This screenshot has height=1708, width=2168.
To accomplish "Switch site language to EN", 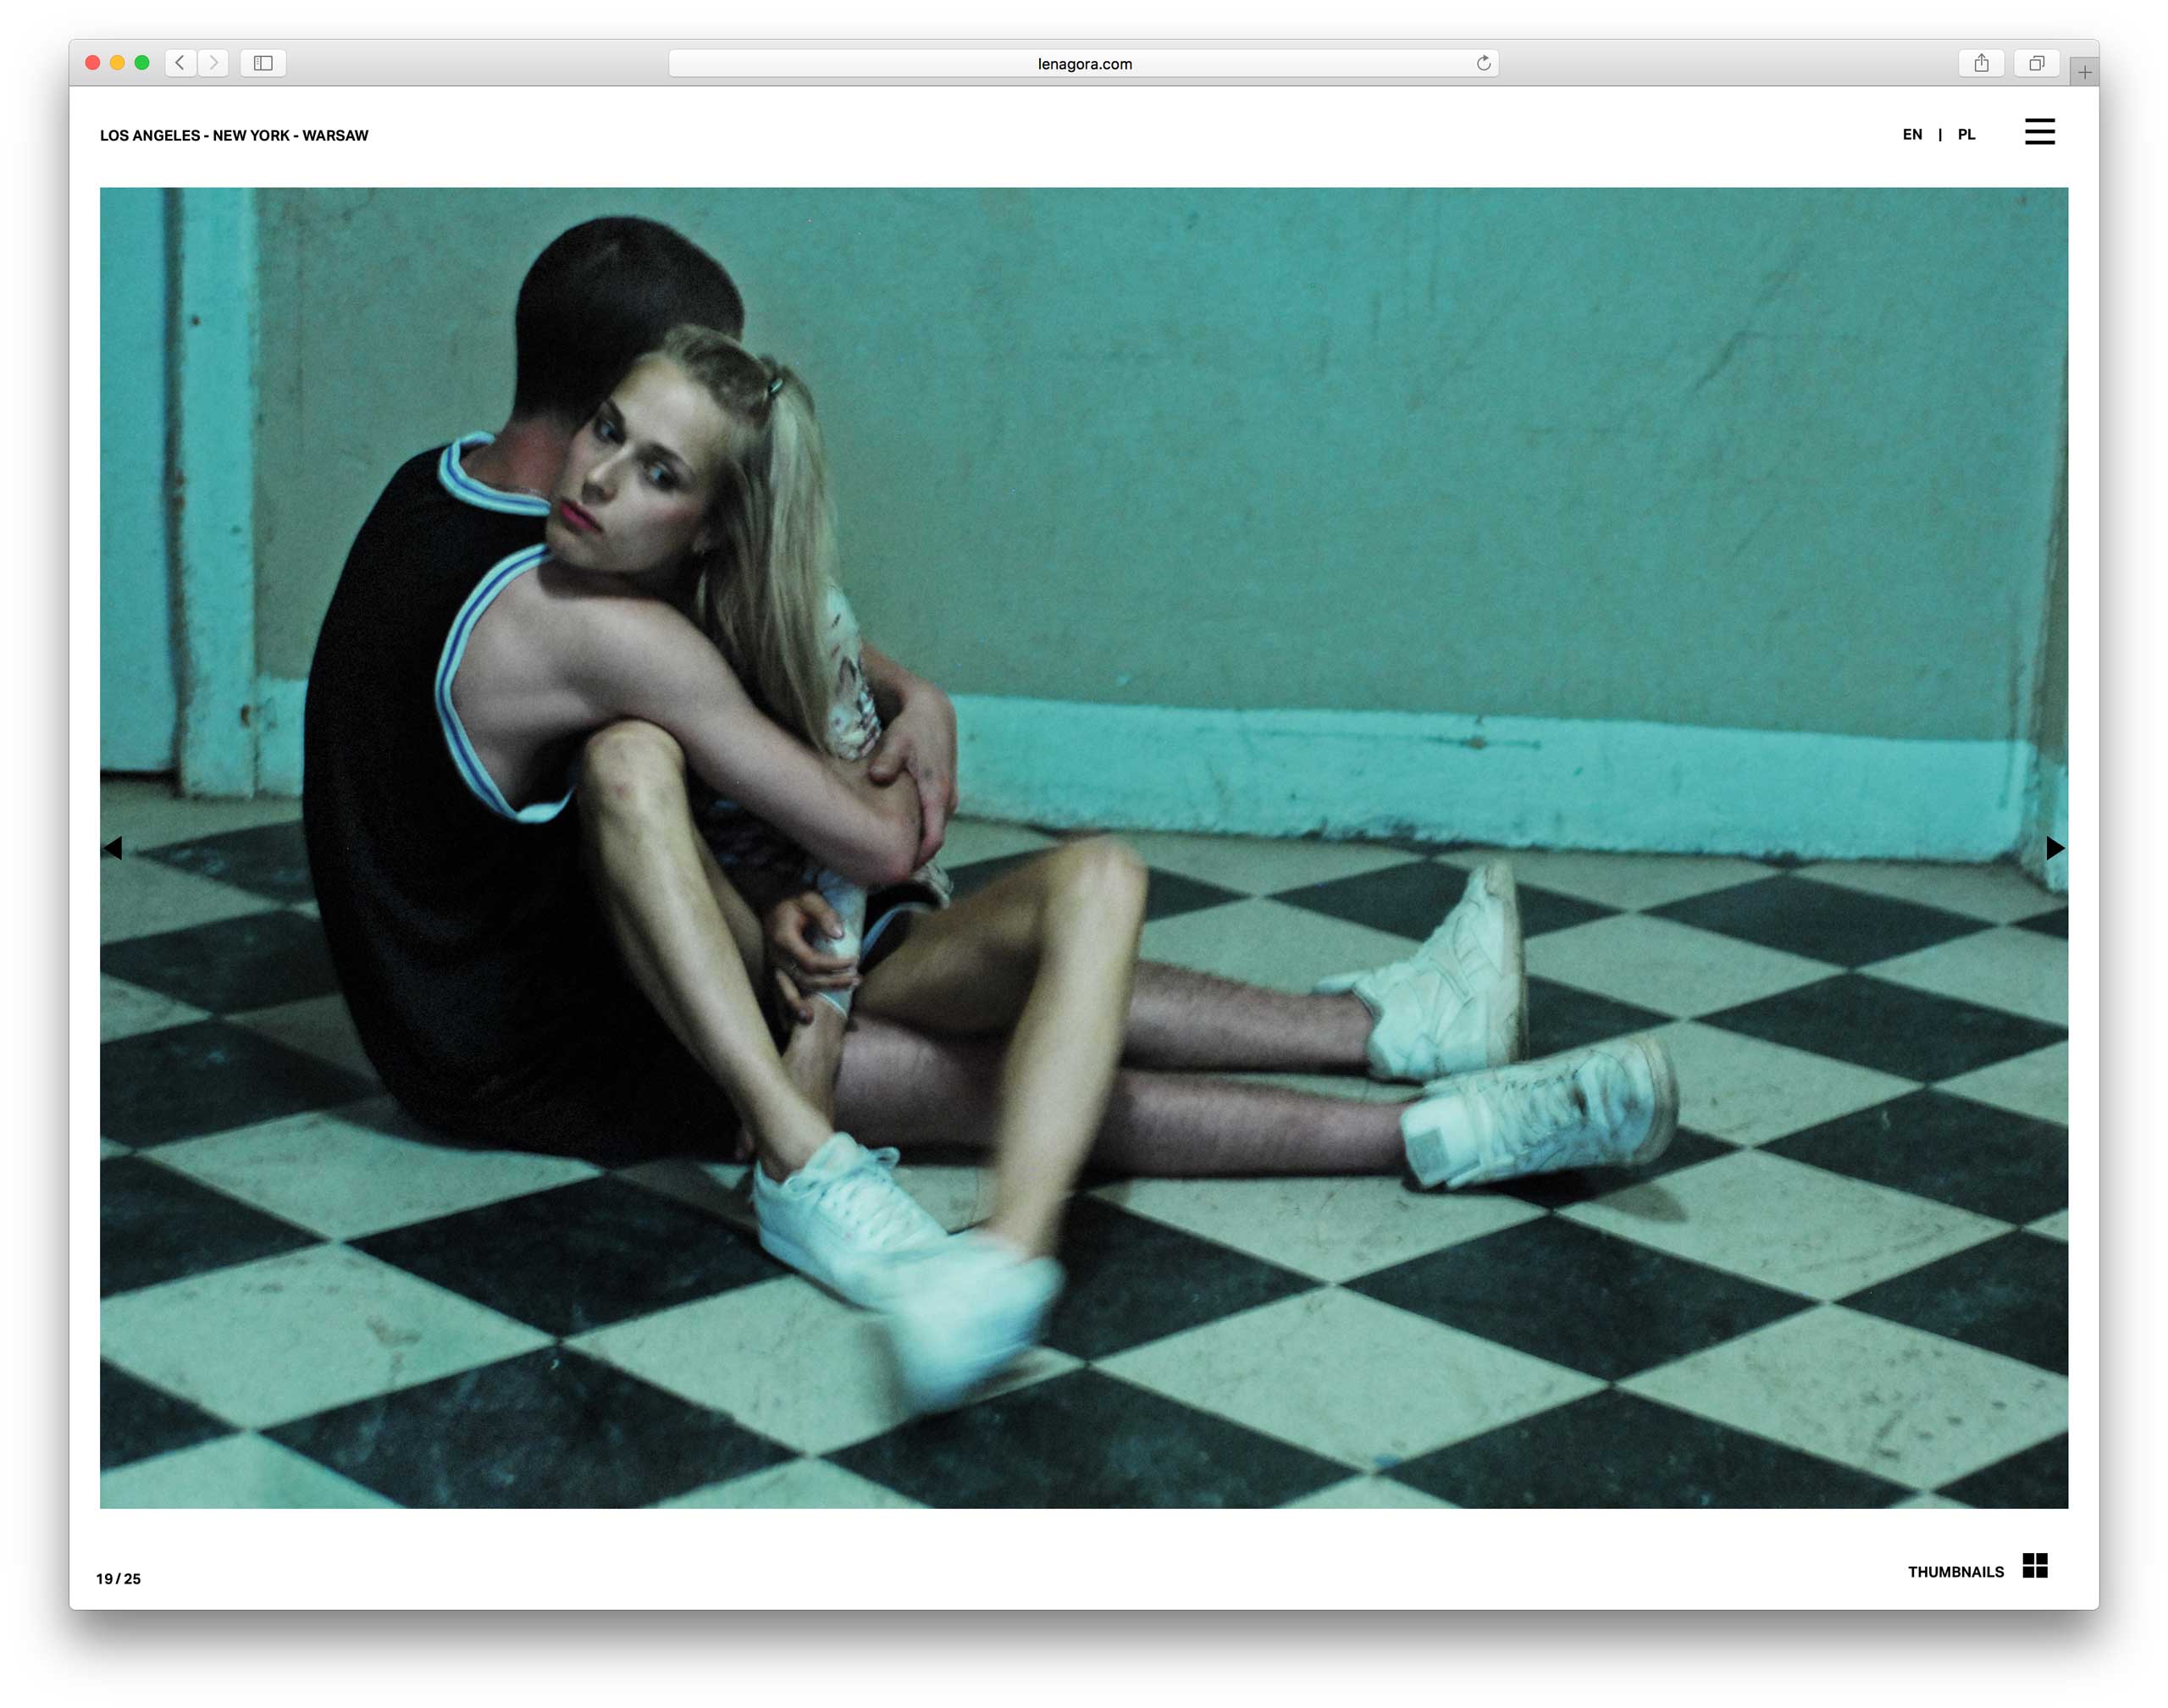I will 1911,134.
